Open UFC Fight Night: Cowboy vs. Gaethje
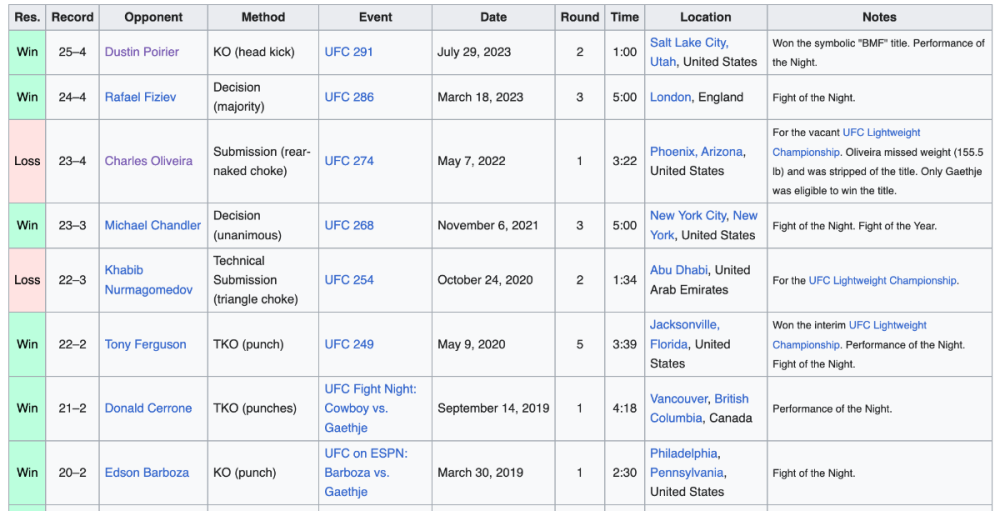 coord(370,408)
